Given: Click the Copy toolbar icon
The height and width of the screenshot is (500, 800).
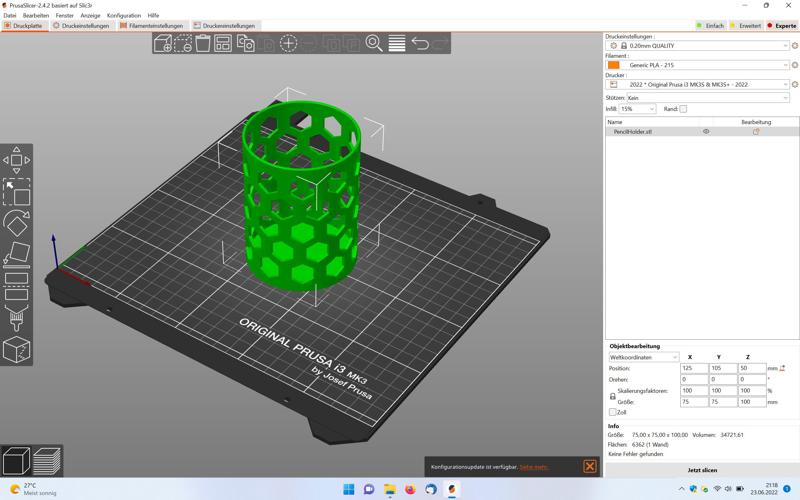Looking at the screenshot, I should coord(245,43).
